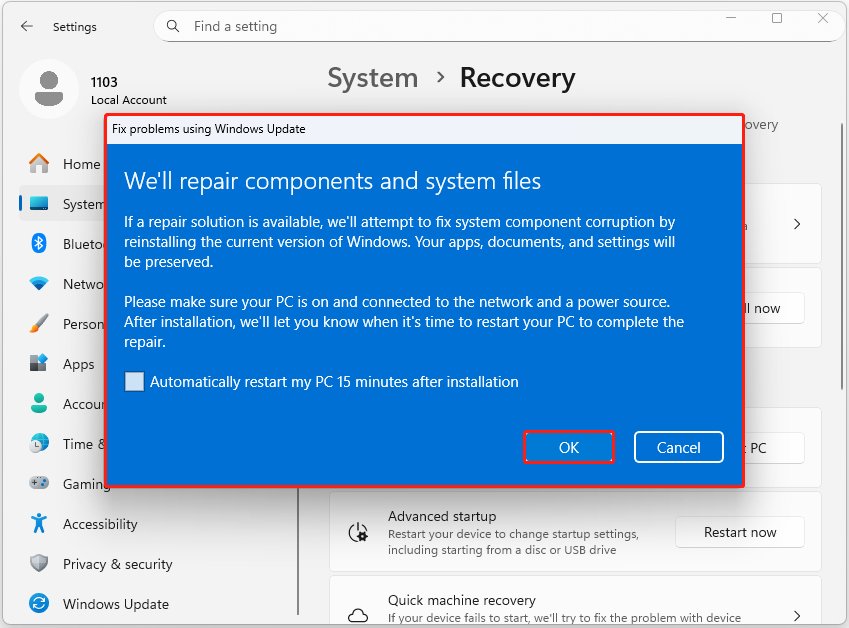Open Accounts settings via the person icon
849x628 pixels.
pyautogui.click(x=38, y=403)
